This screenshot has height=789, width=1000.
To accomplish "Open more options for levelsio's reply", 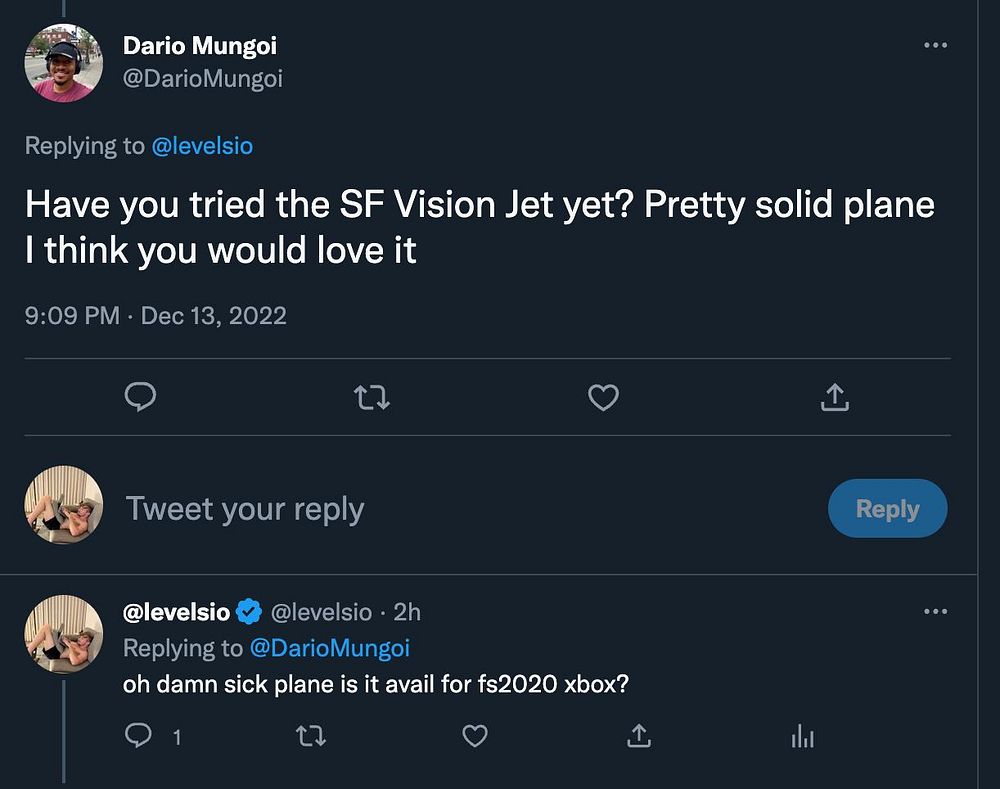I will (935, 611).
